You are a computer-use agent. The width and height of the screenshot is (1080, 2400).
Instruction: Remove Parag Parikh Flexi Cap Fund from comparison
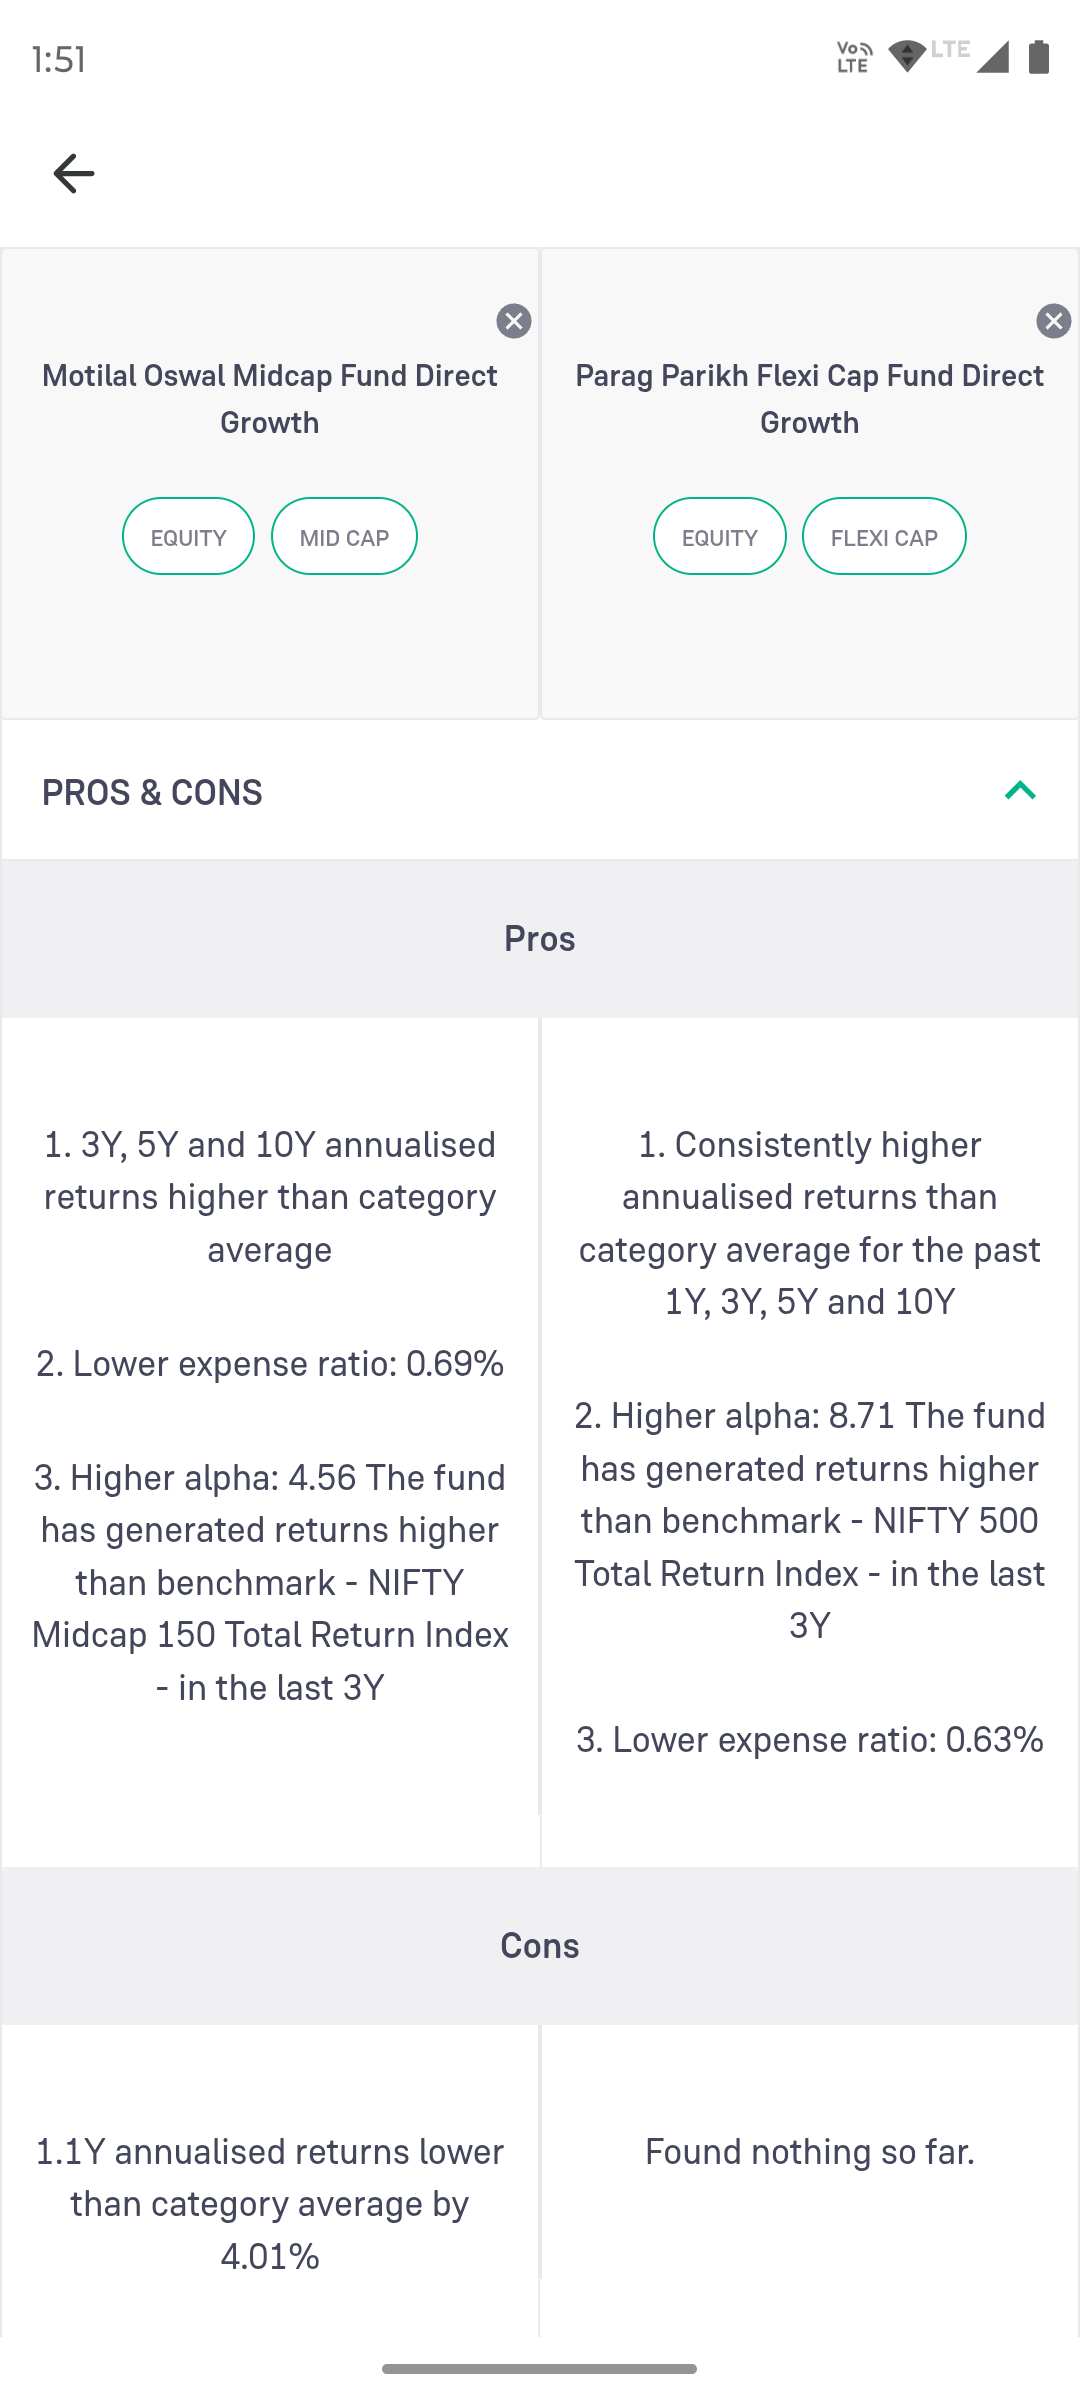1053,321
